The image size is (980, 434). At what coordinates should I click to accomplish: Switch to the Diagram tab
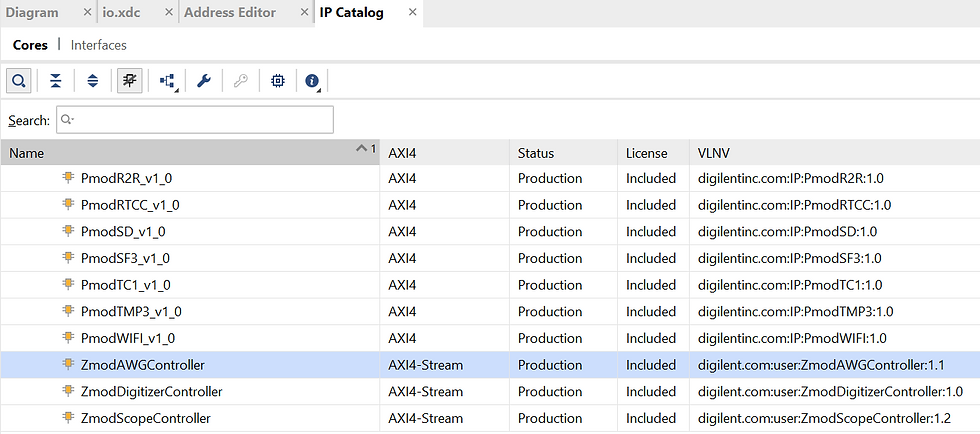(x=32, y=13)
